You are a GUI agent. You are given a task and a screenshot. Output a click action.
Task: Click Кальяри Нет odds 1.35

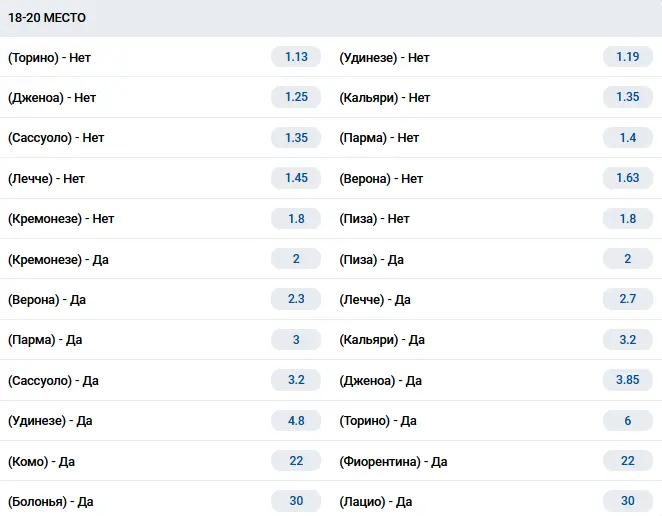(627, 97)
